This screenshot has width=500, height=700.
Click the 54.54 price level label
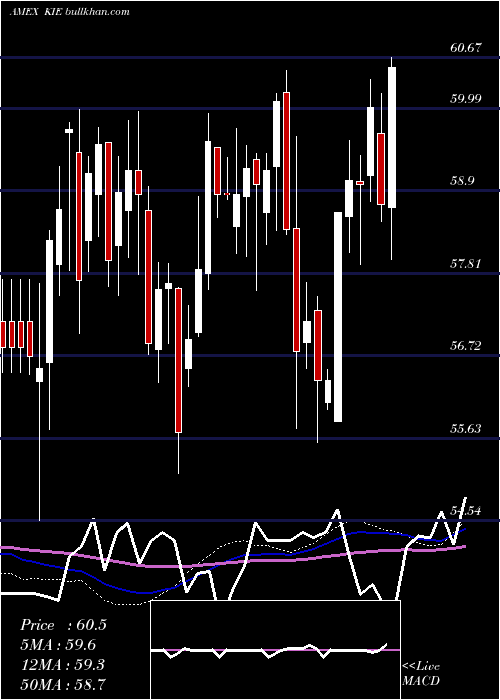pos(466,511)
